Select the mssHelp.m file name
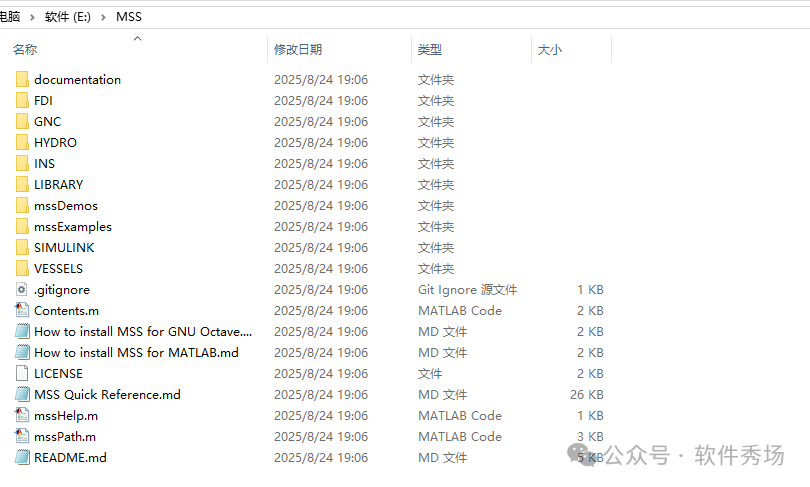The height and width of the screenshot is (487, 810). (x=66, y=415)
